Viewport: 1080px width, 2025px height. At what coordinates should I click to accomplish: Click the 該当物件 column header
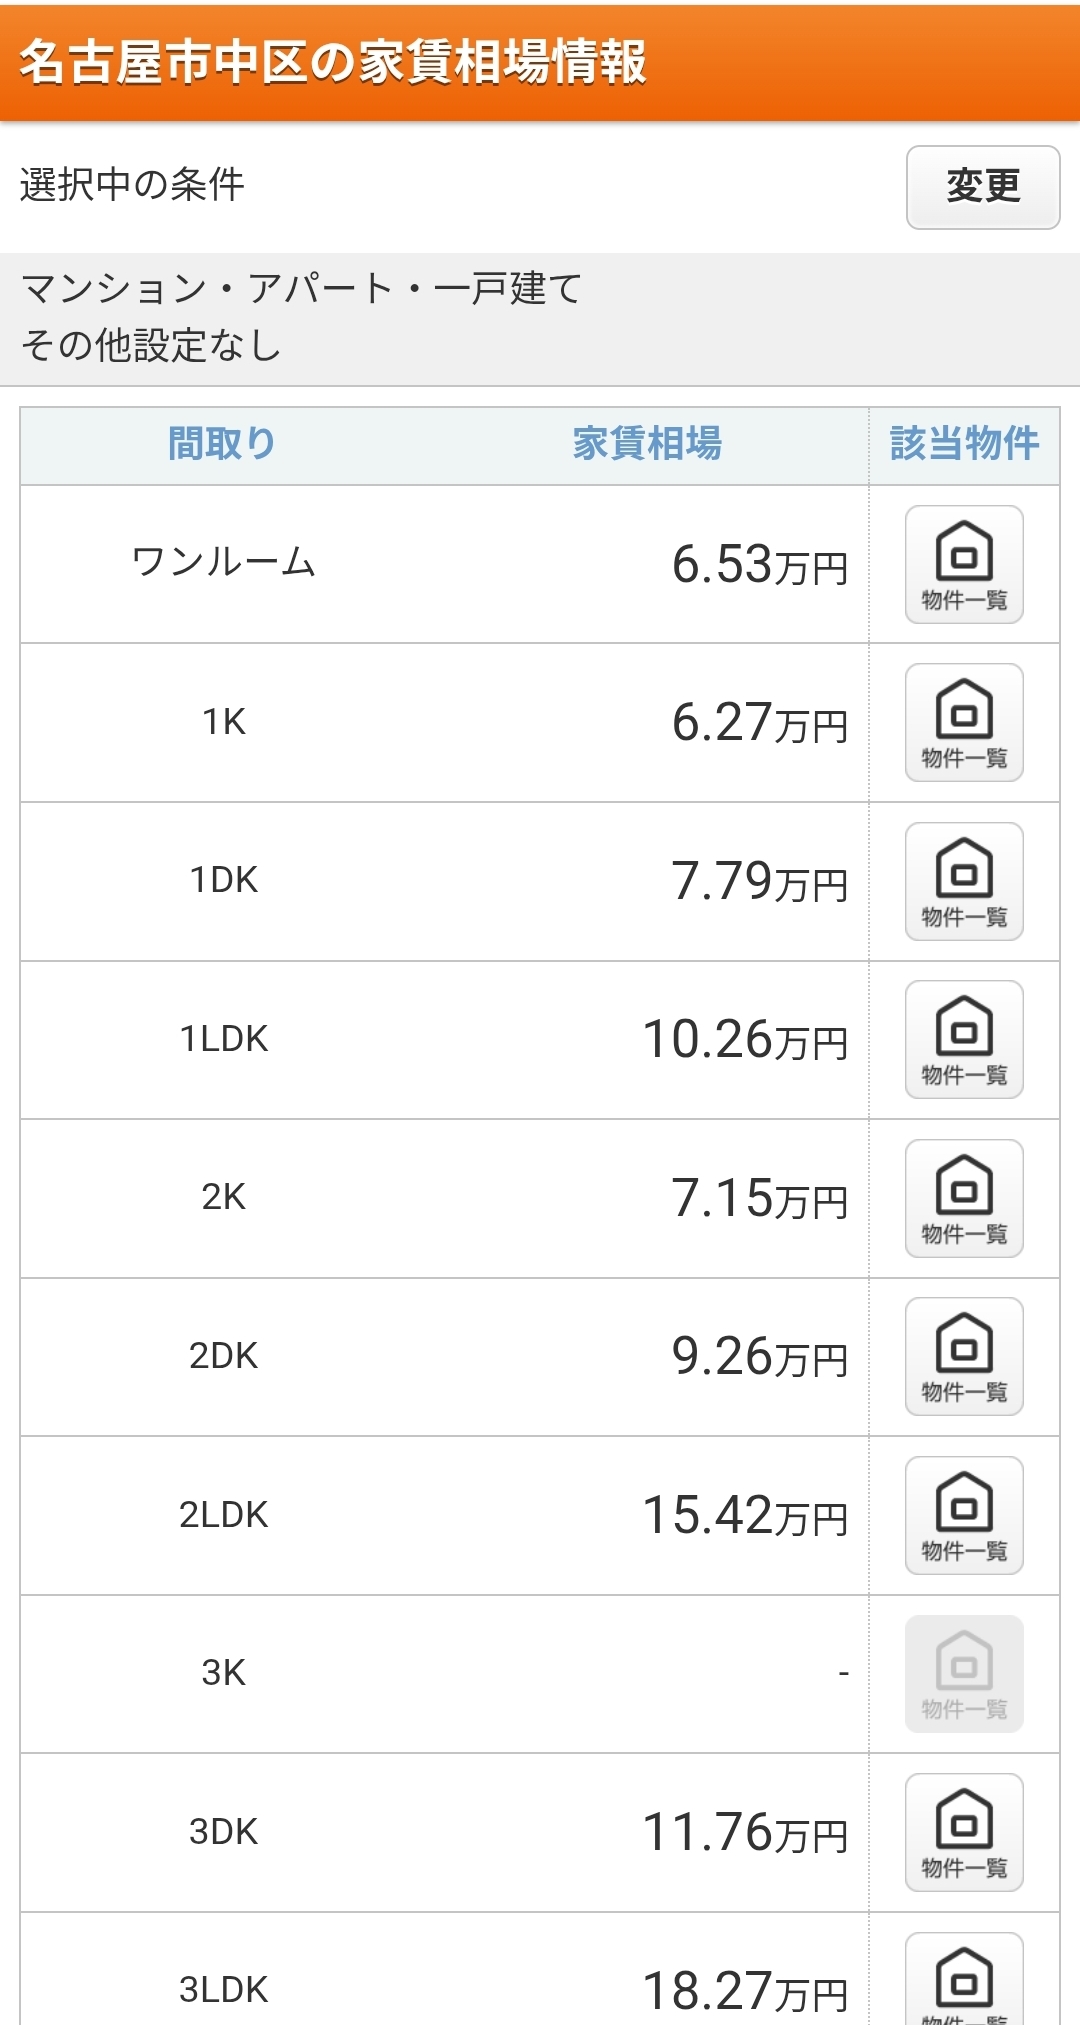(x=964, y=444)
